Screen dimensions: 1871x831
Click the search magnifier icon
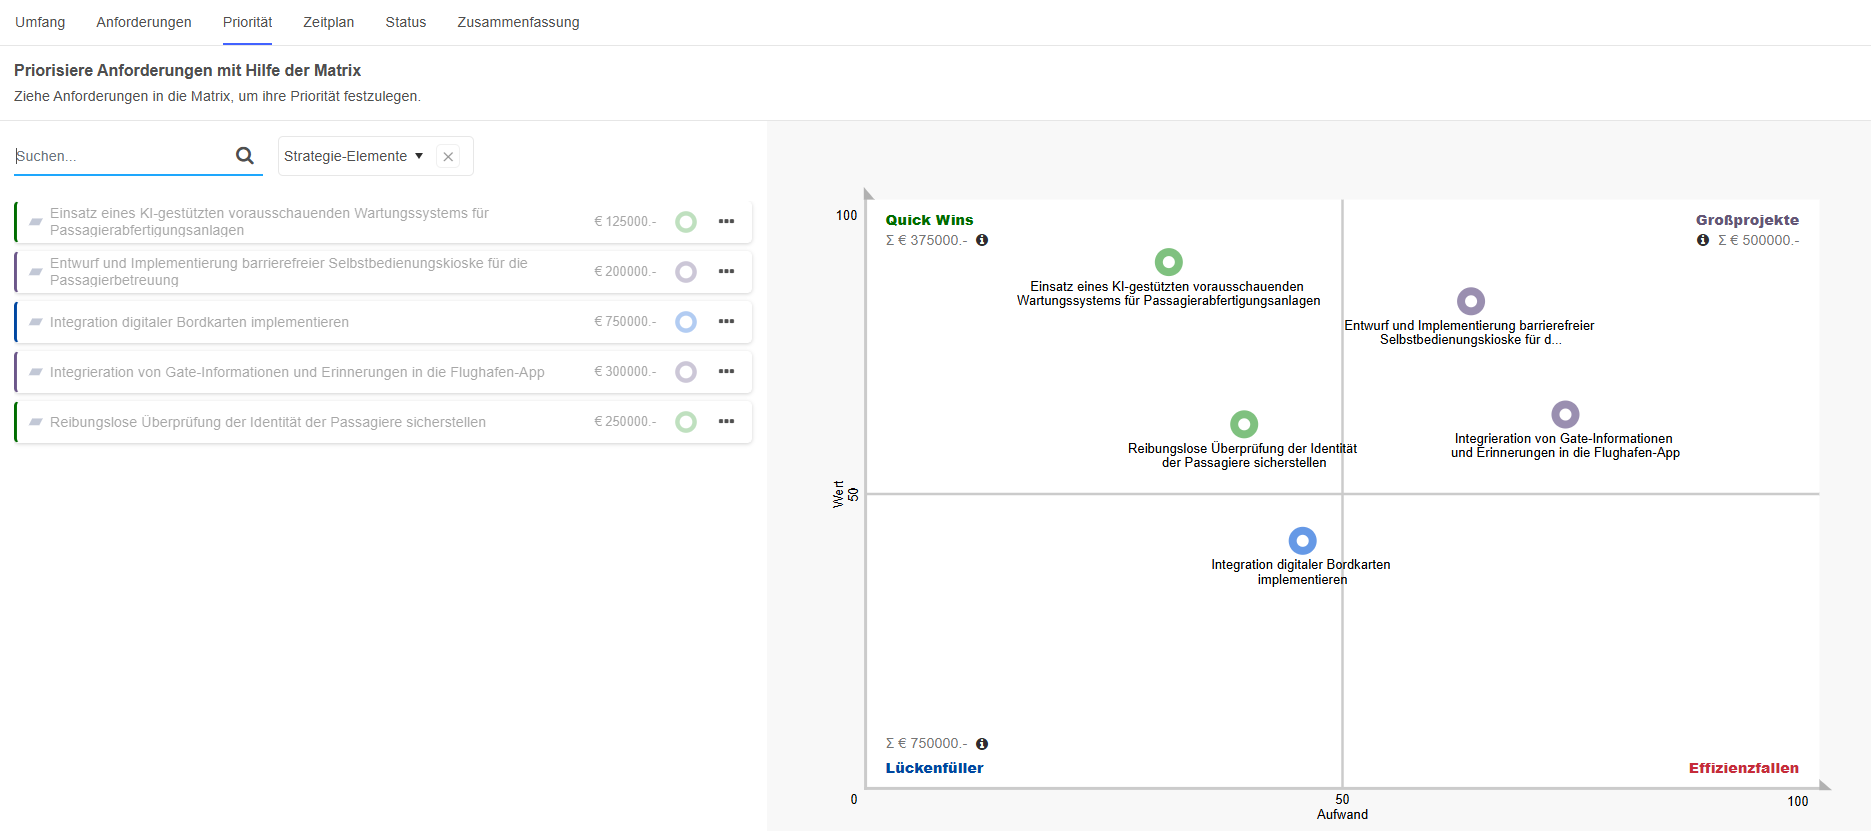[244, 156]
